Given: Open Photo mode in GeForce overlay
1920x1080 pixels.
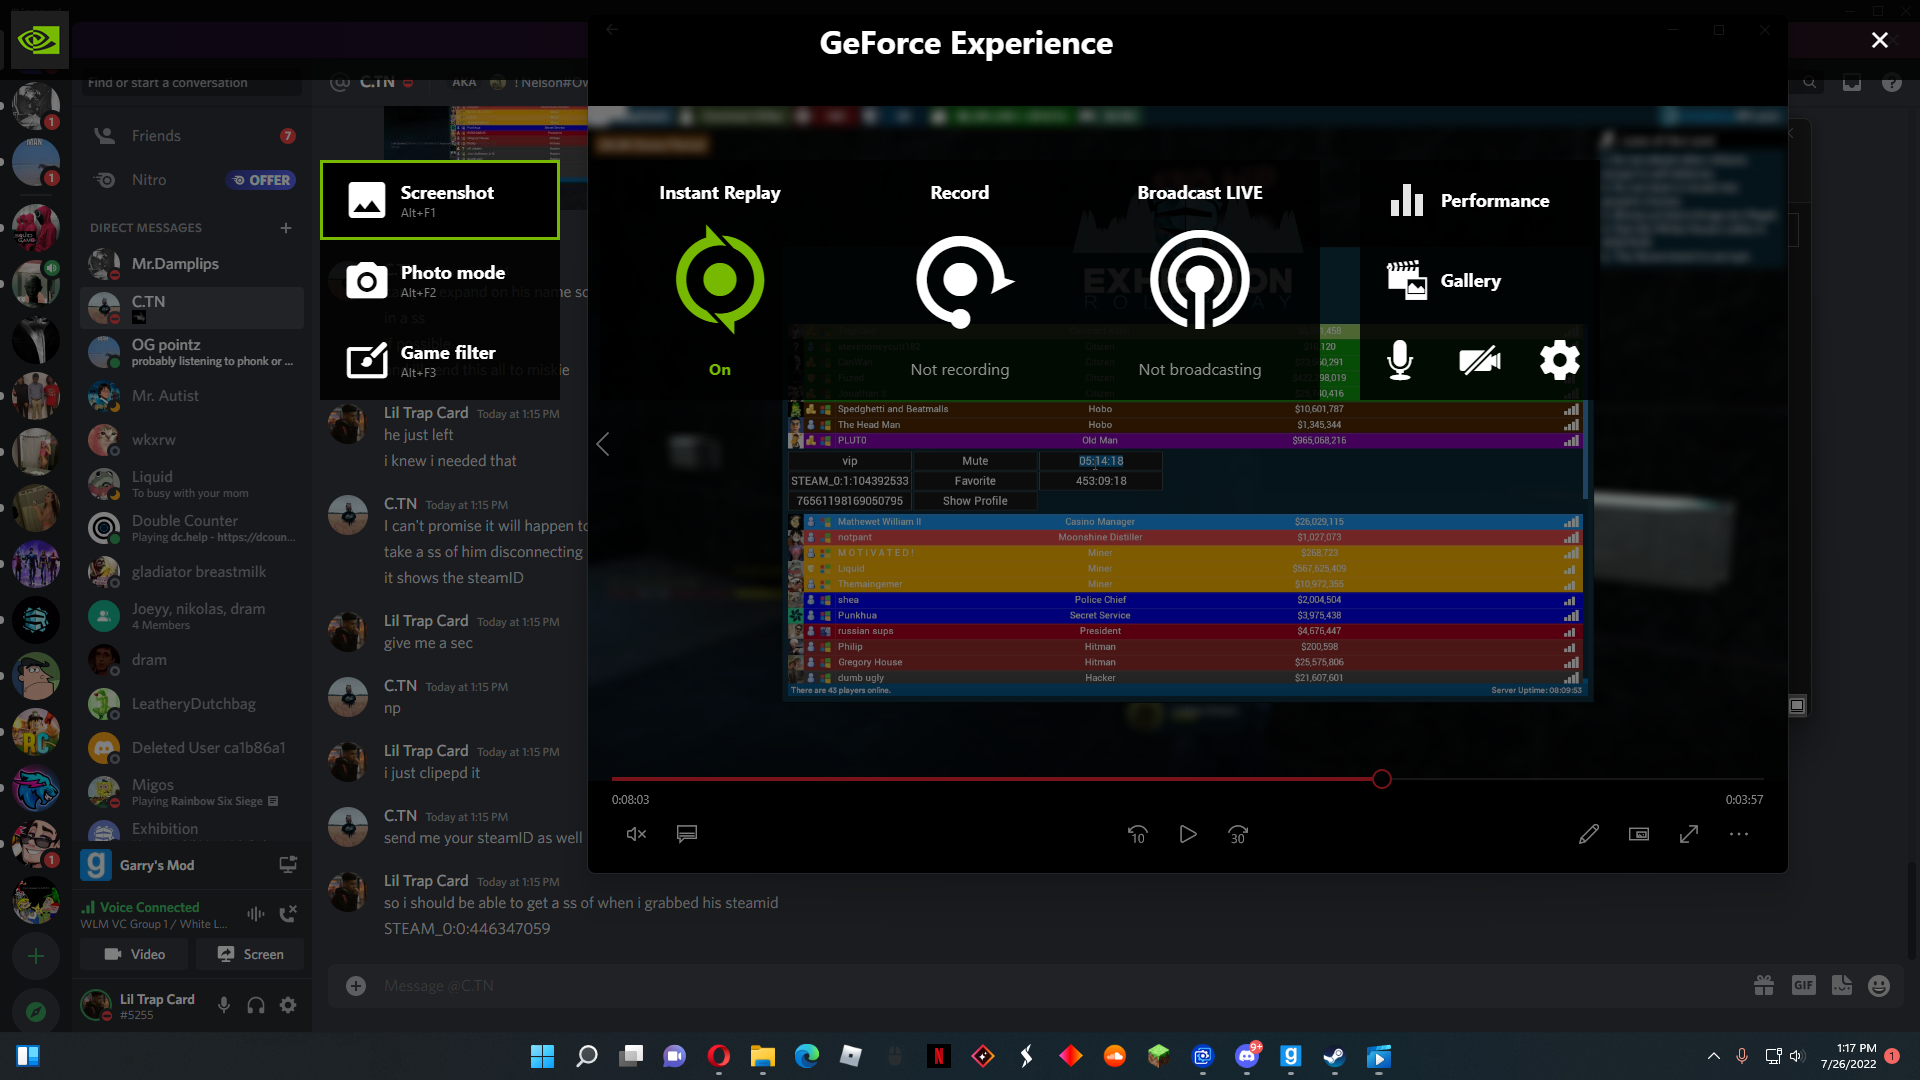Looking at the screenshot, I should (440, 280).
